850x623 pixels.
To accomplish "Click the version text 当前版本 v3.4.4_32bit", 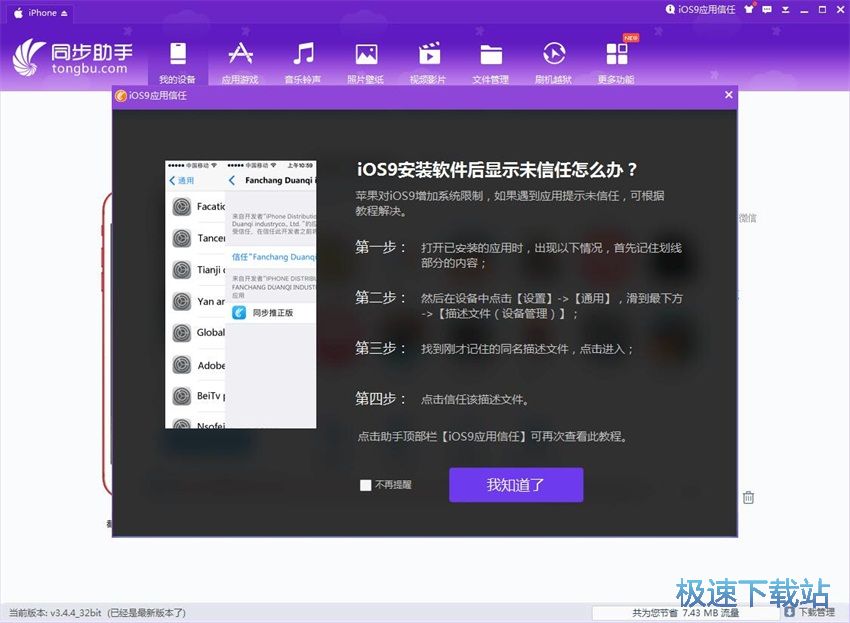I will tap(55, 613).
